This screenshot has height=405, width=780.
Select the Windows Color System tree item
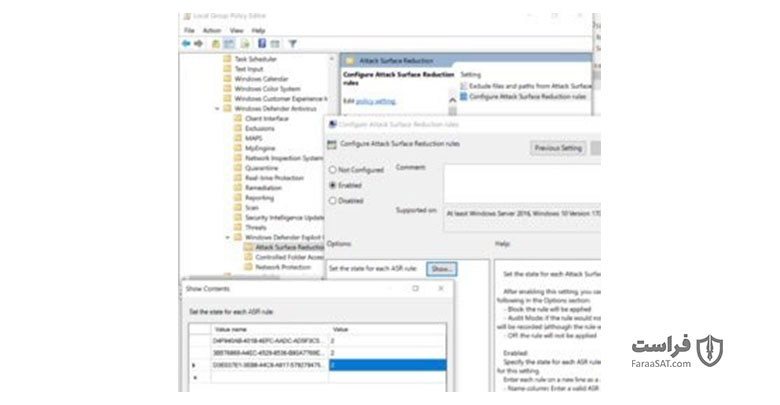click(267, 89)
